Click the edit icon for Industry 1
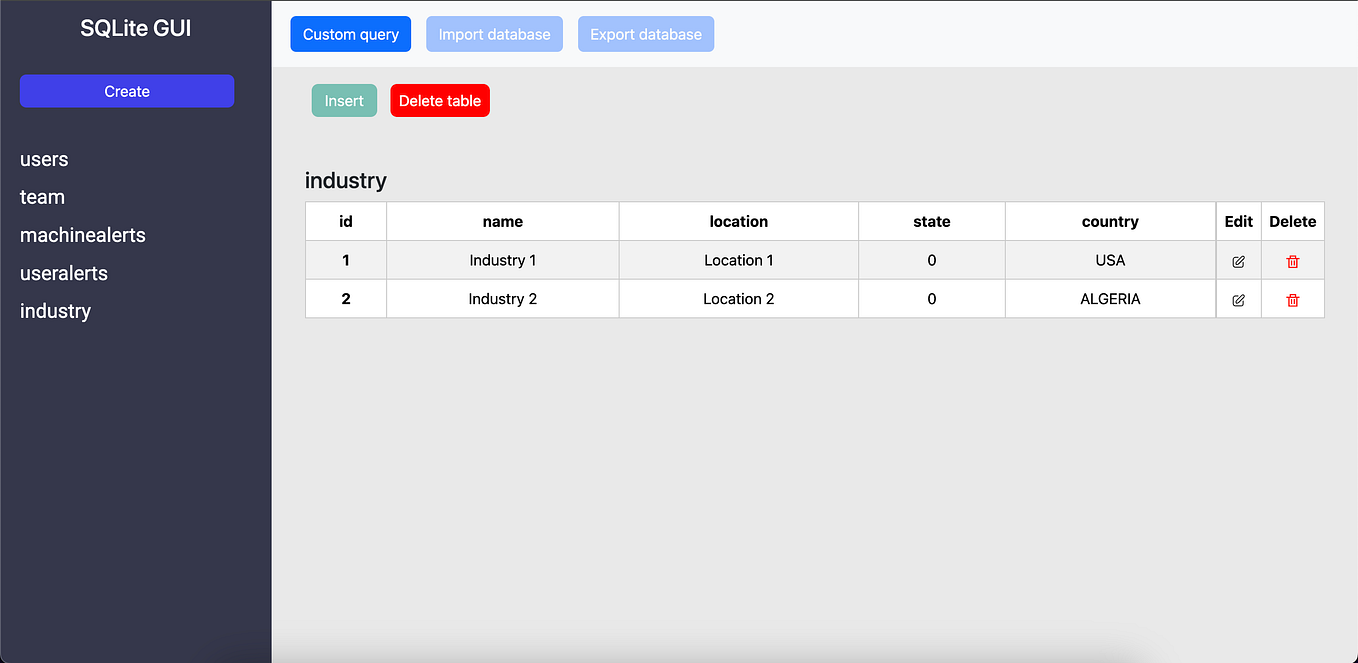The width and height of the screenshot is (1358, 663). [1238, 260]
